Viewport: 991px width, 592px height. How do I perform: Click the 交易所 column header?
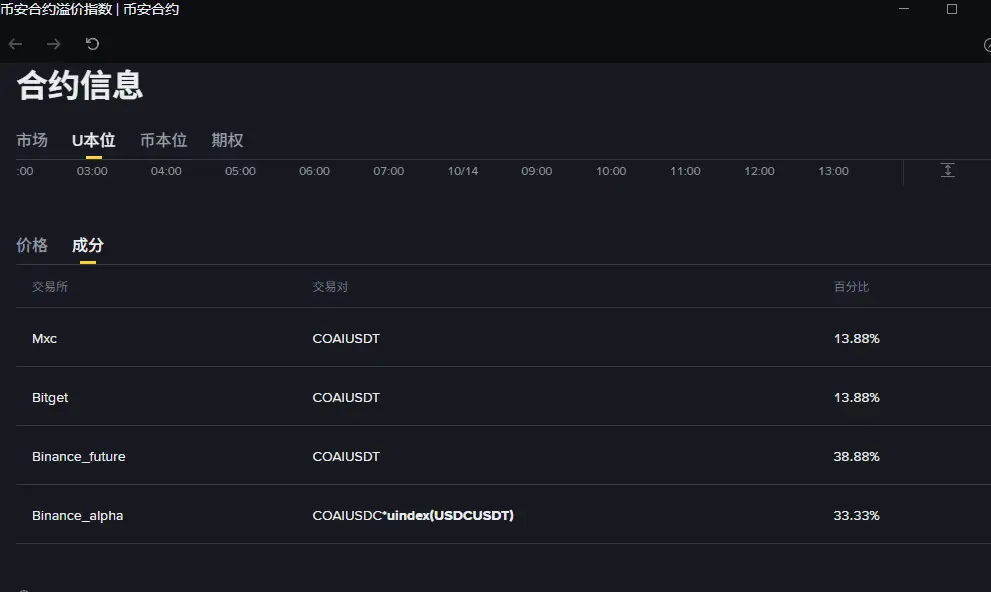(50, 287)
